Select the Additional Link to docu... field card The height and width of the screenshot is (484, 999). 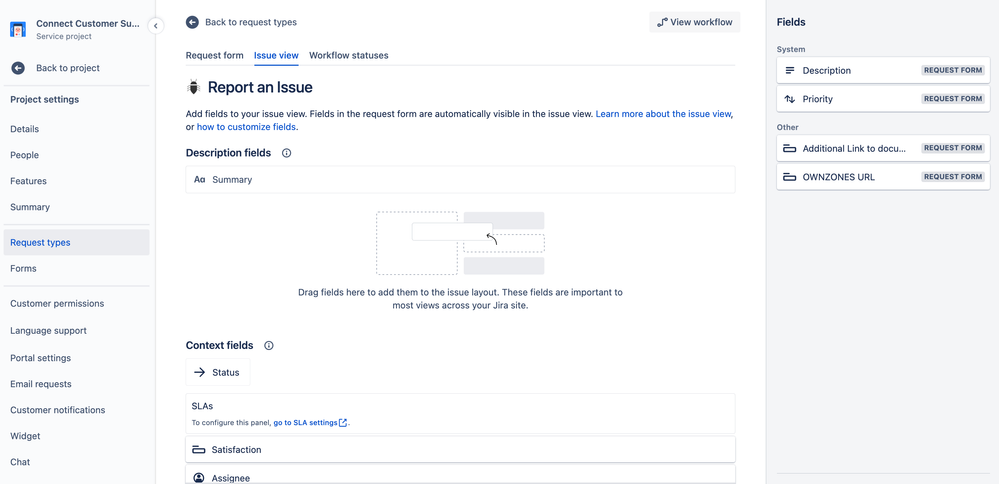click(x=883, y=148)
